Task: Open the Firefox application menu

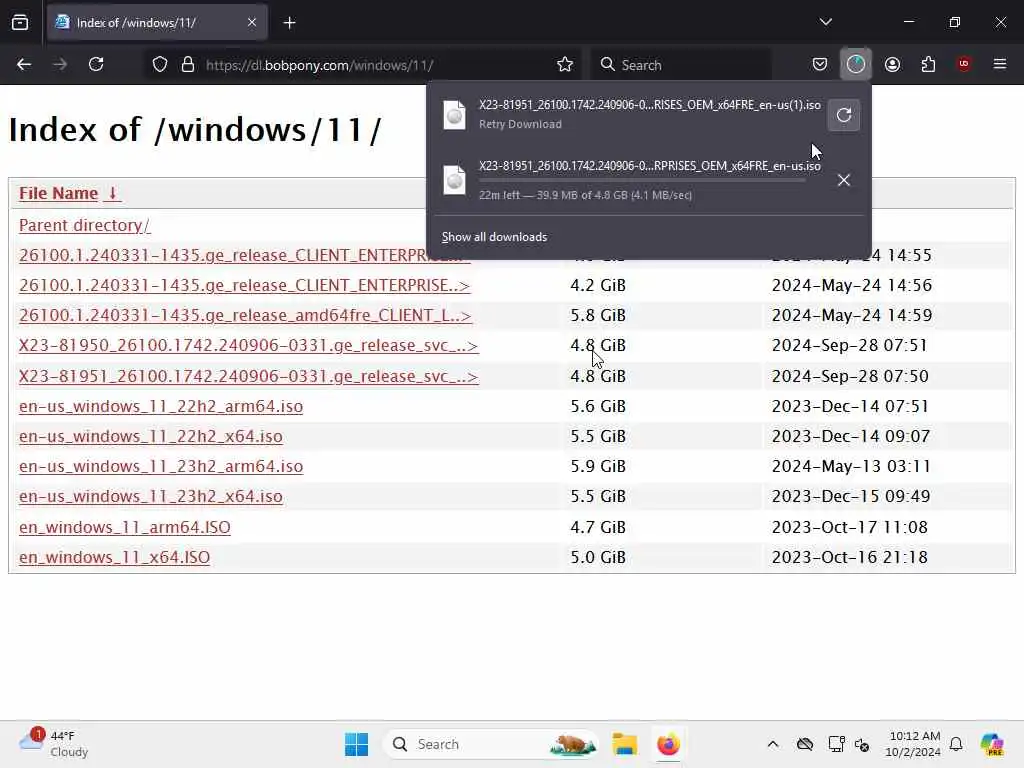Action: tap(999, 64)
